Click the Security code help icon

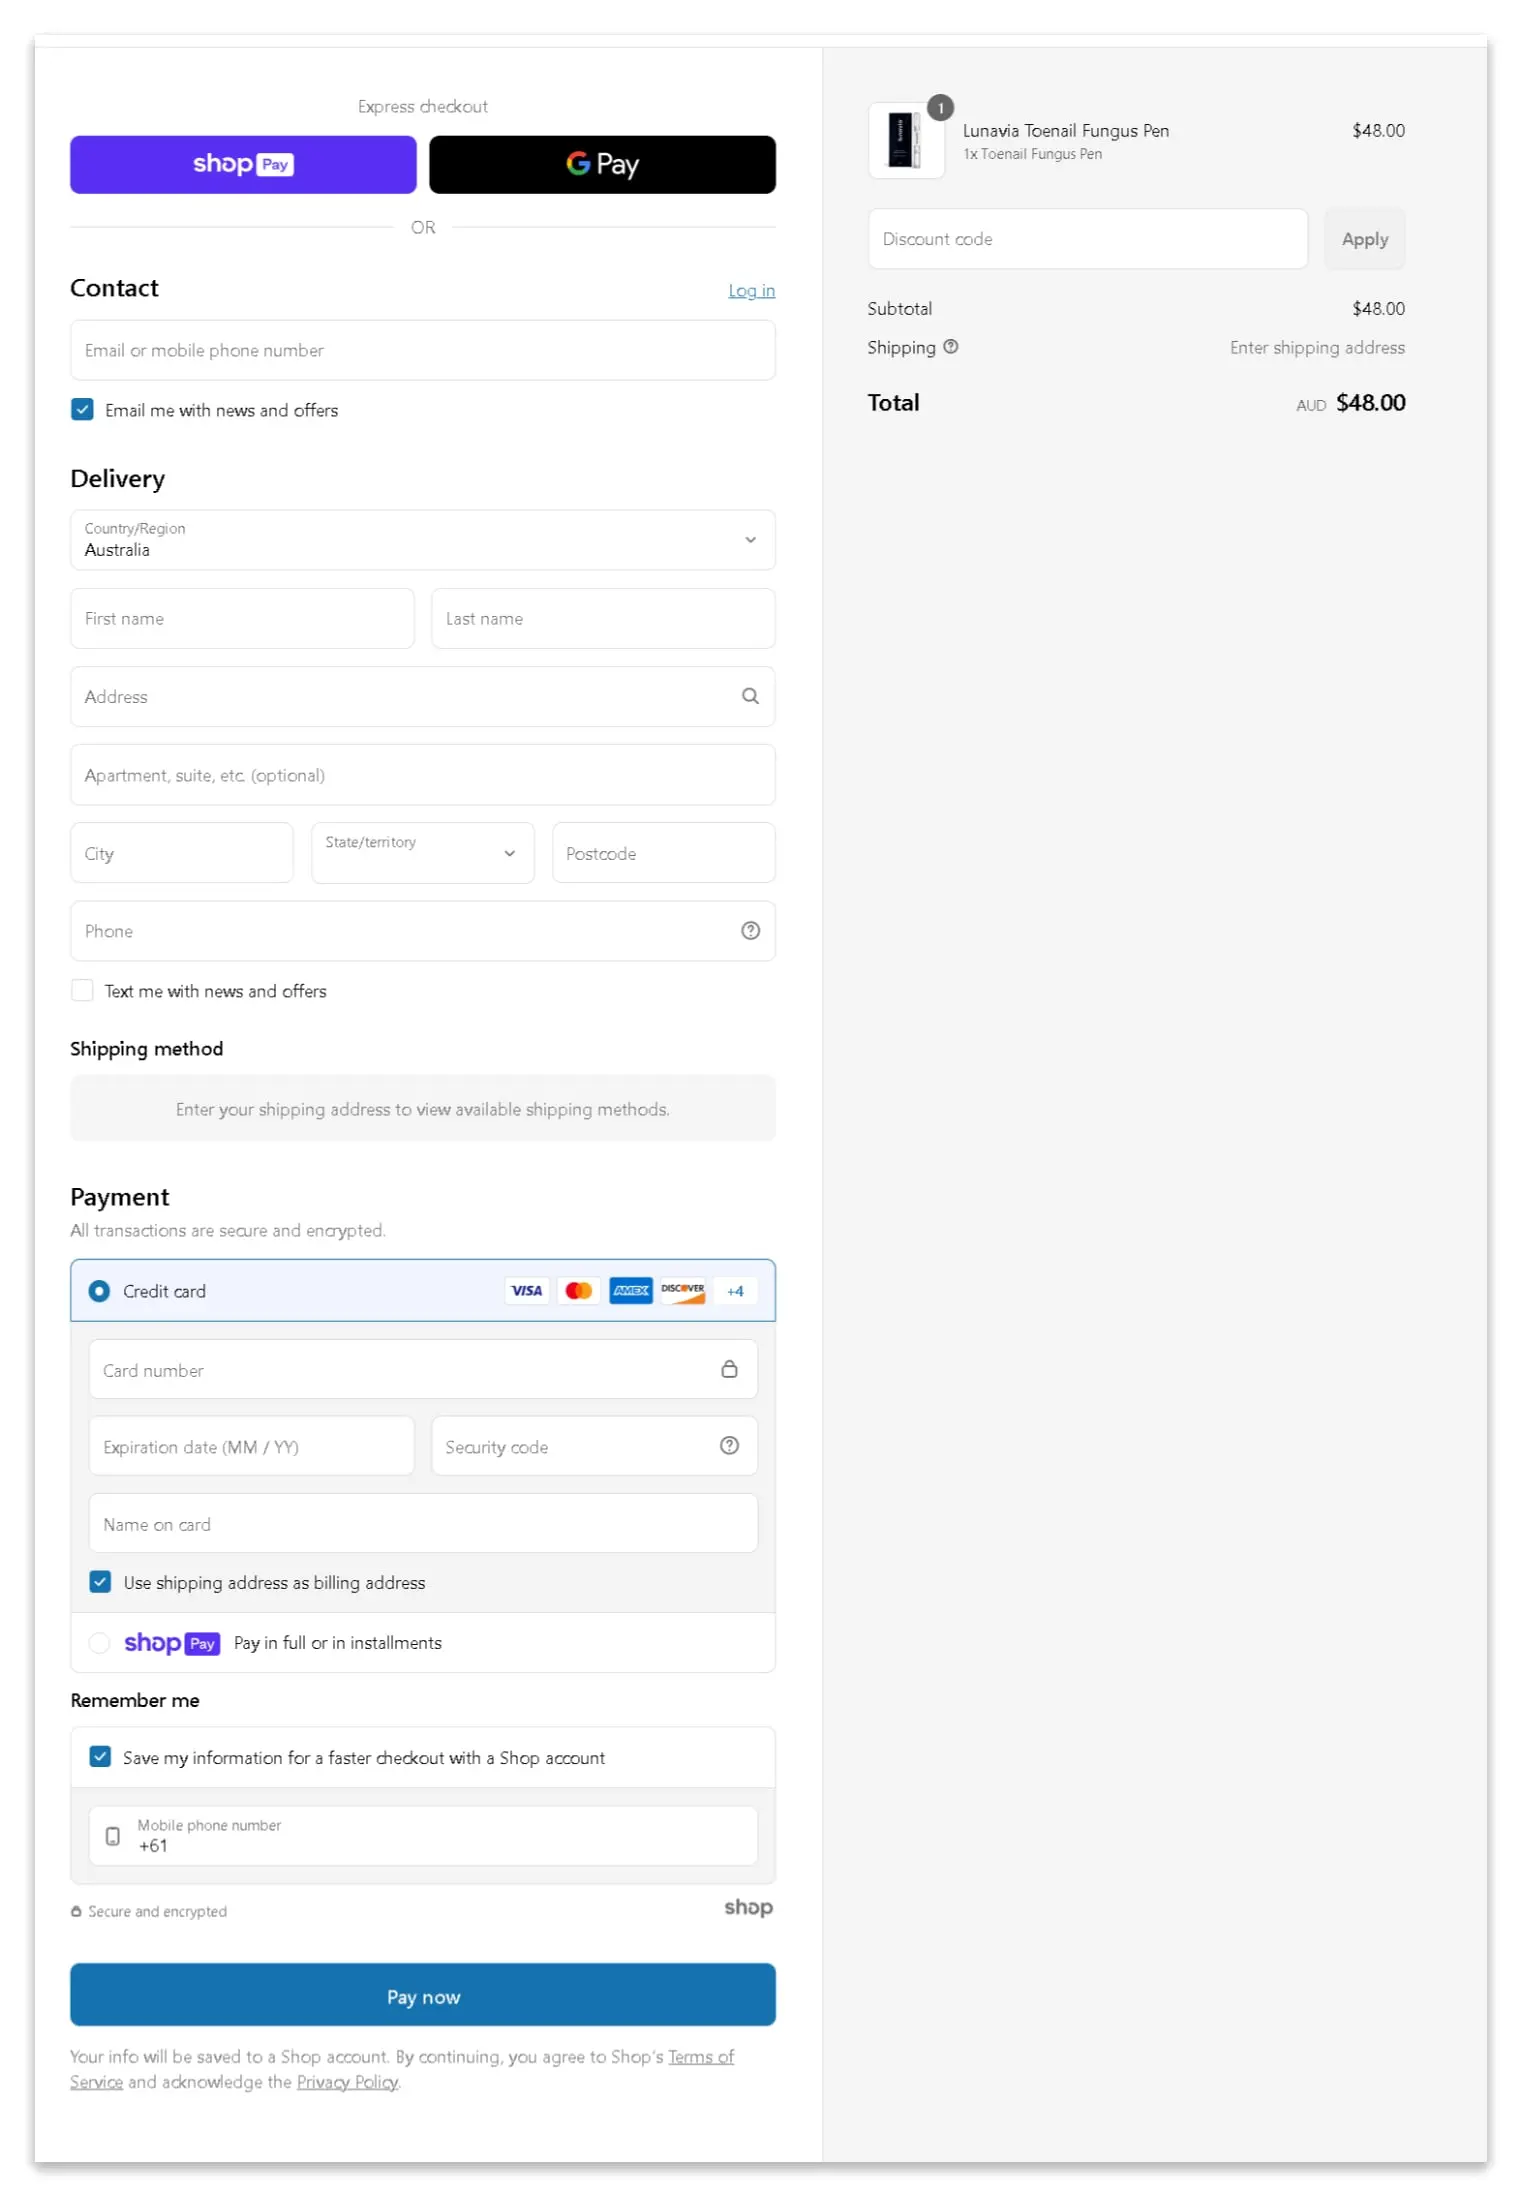729,1446
